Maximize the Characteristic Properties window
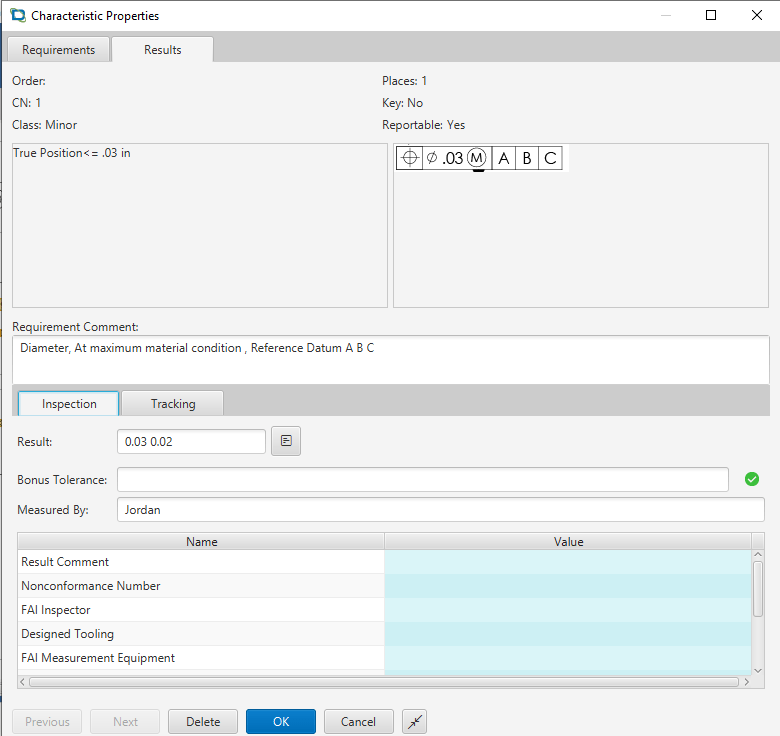This screenshot has width=780, height=736. (711, 16)
